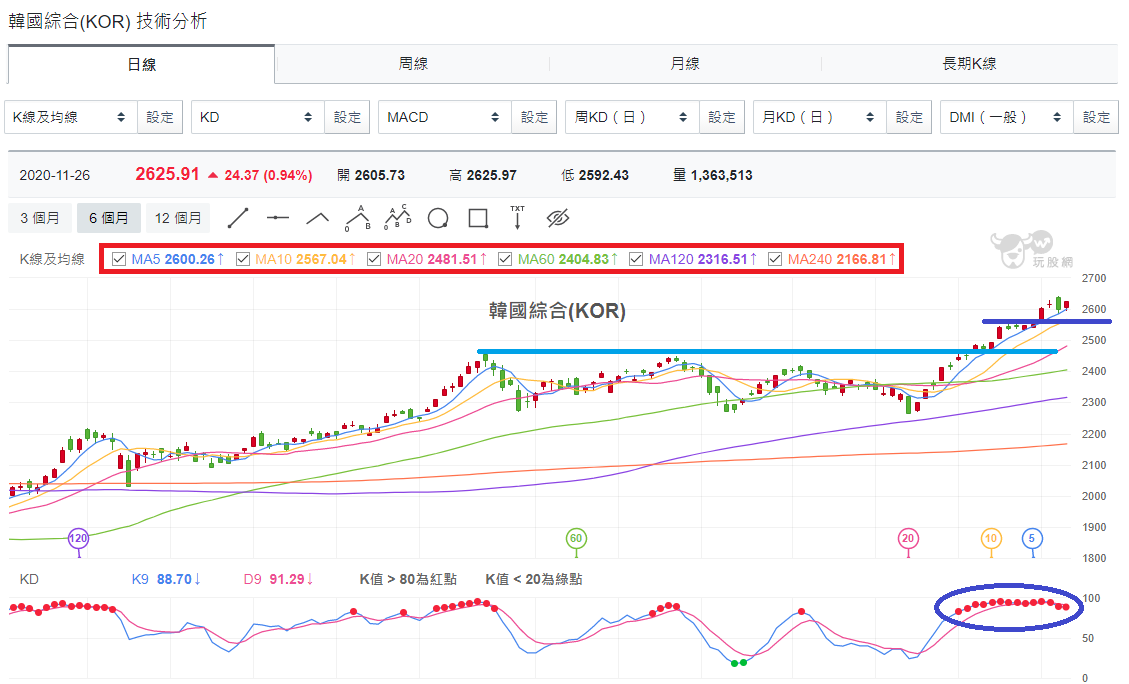Click 設定 next to K線及均線

pyautogui.click(x=160, y=117)
